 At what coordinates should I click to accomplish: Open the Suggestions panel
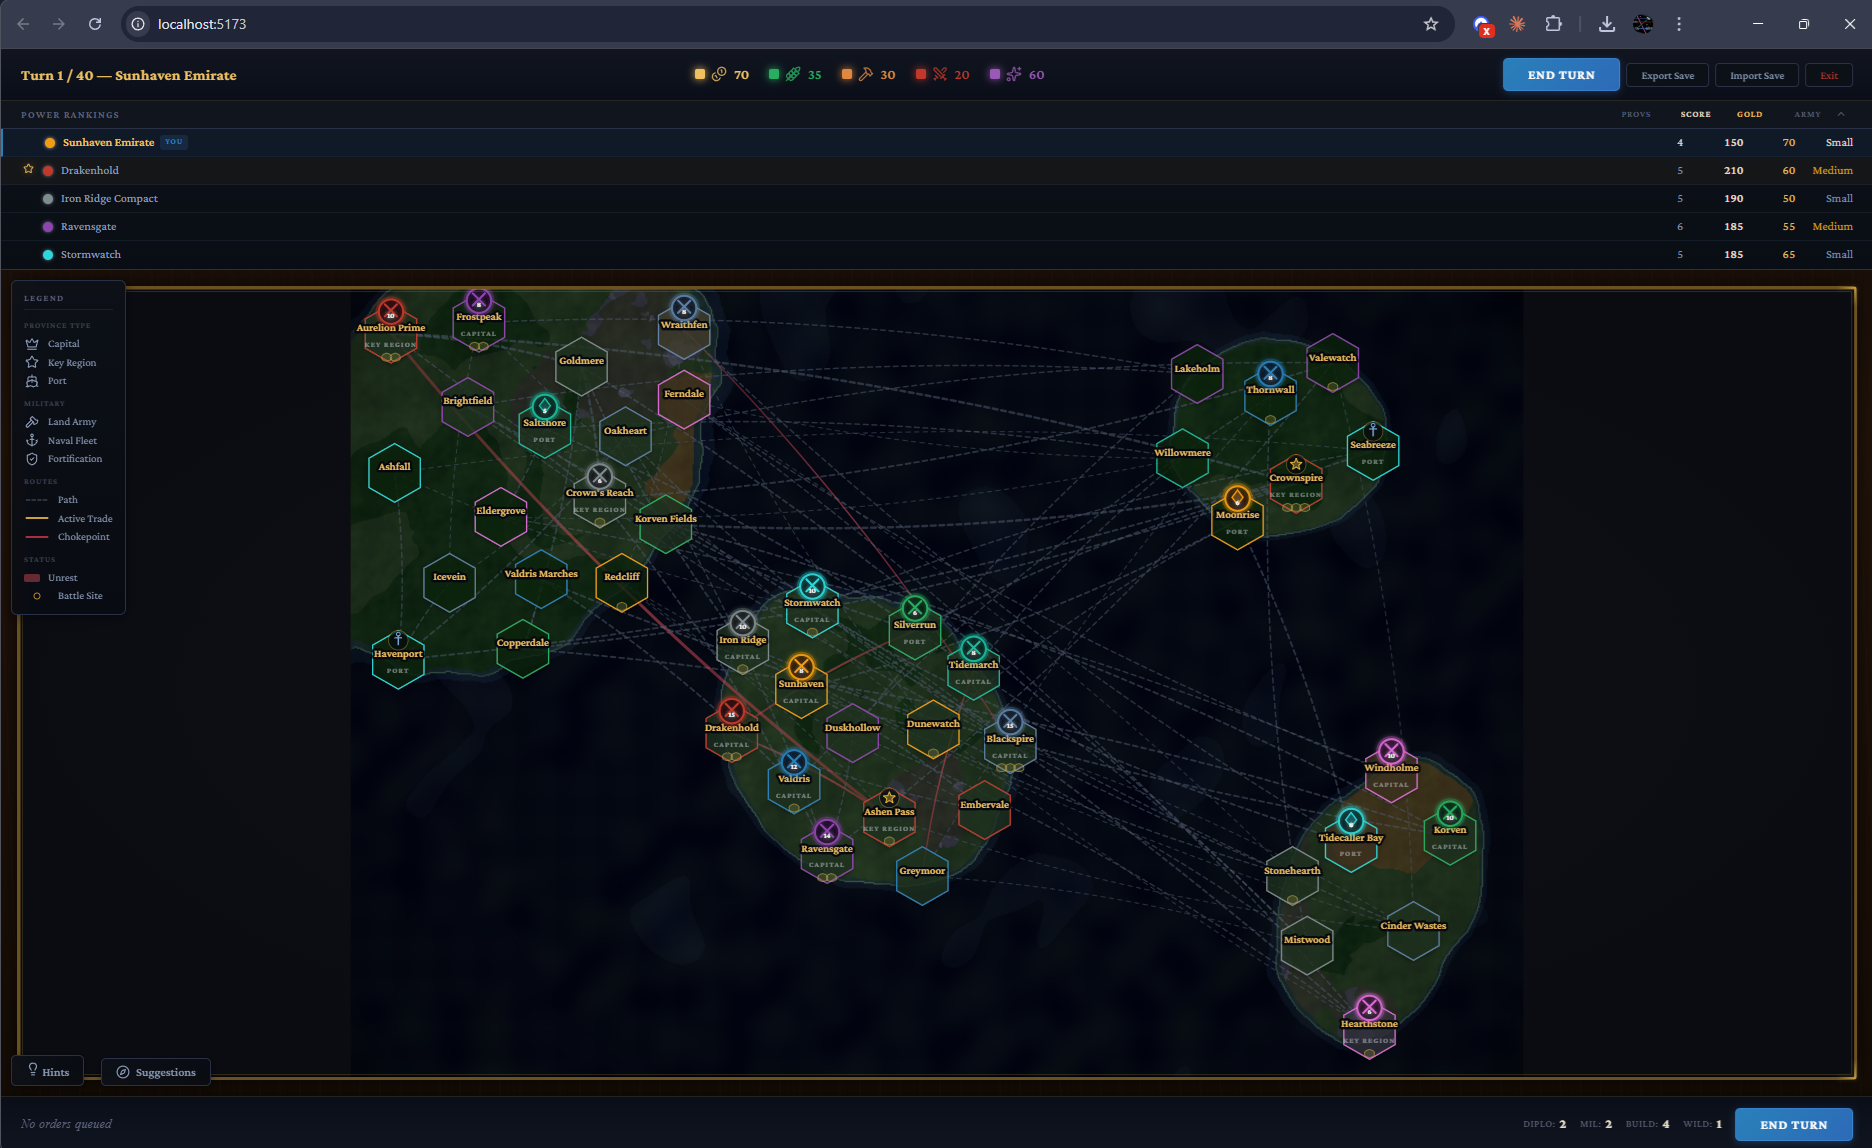[156, 1072]
